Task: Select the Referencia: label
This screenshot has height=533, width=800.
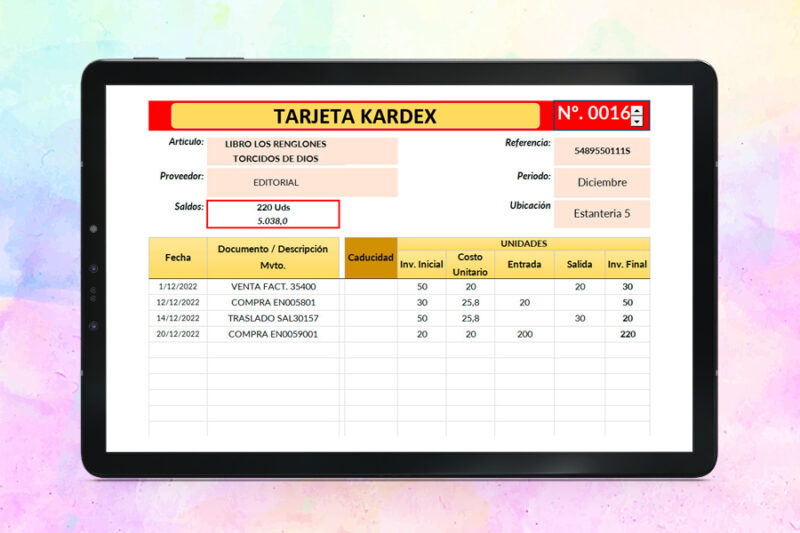Action: pyautogui.click(x=528, y=143)
